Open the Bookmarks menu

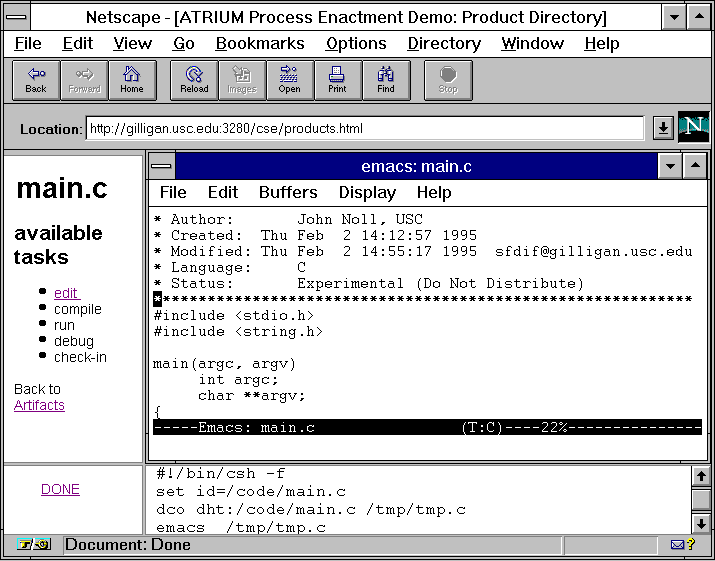tap(260, 43)
